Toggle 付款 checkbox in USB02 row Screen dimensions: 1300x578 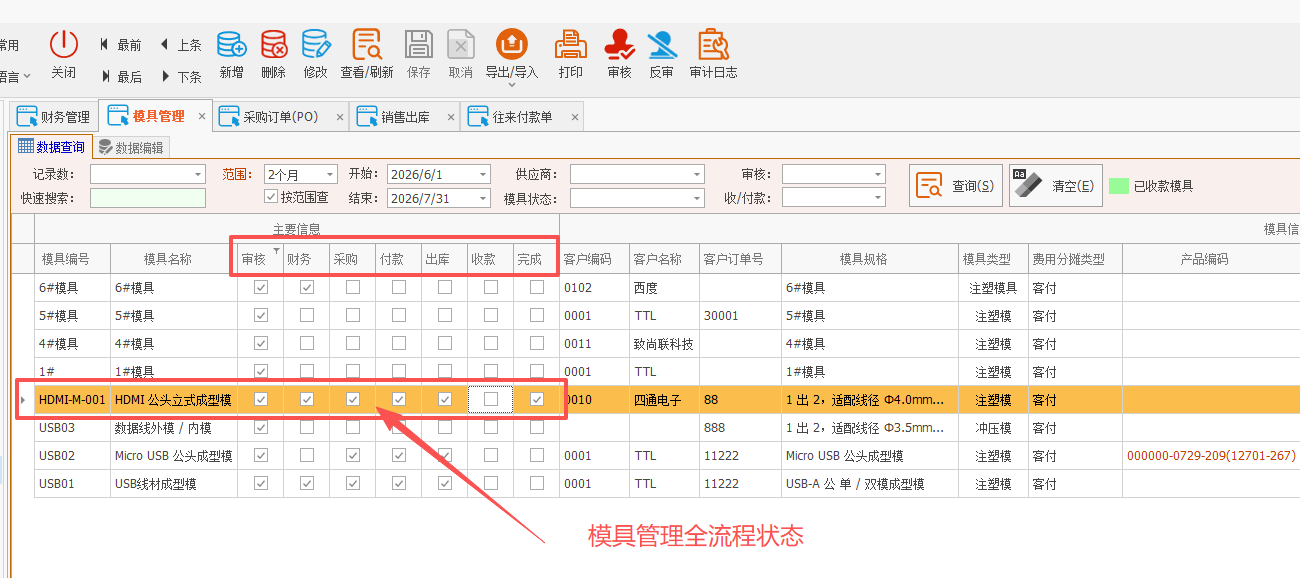(399, 455)
